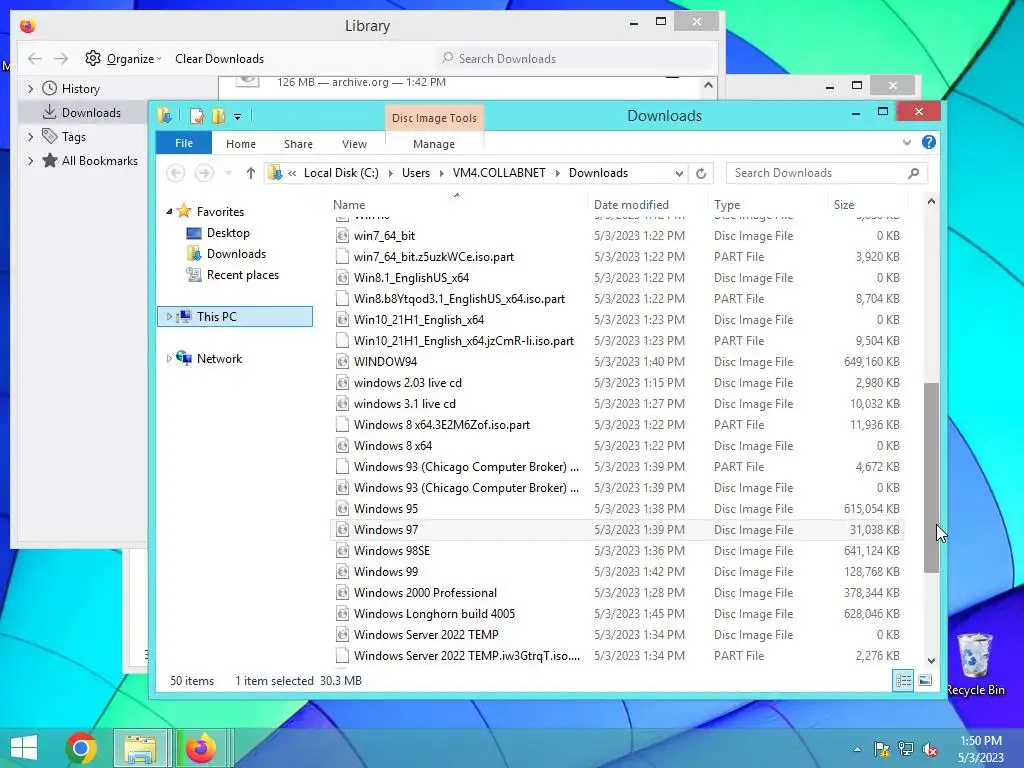Click the New folder quick access icon
Image resolution: width=1024 pixels, height=768 pixels.
218,116
